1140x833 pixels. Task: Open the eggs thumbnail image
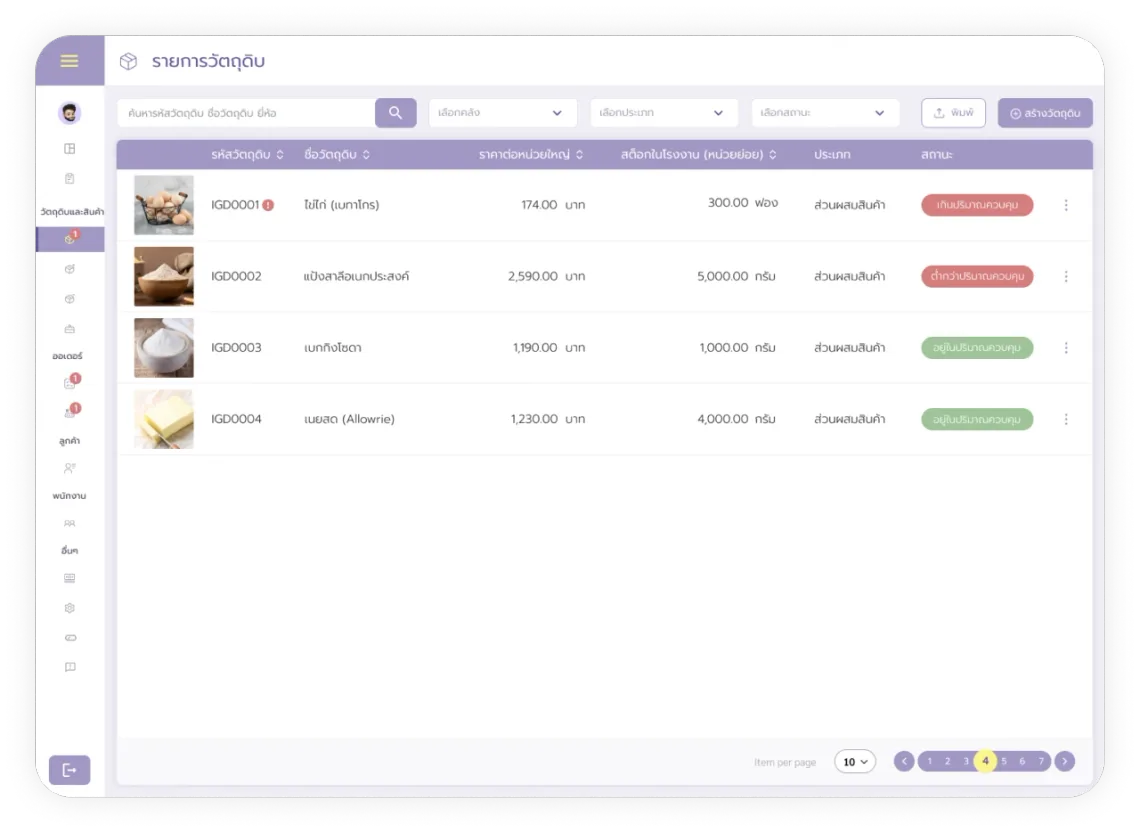pos(164,205)
